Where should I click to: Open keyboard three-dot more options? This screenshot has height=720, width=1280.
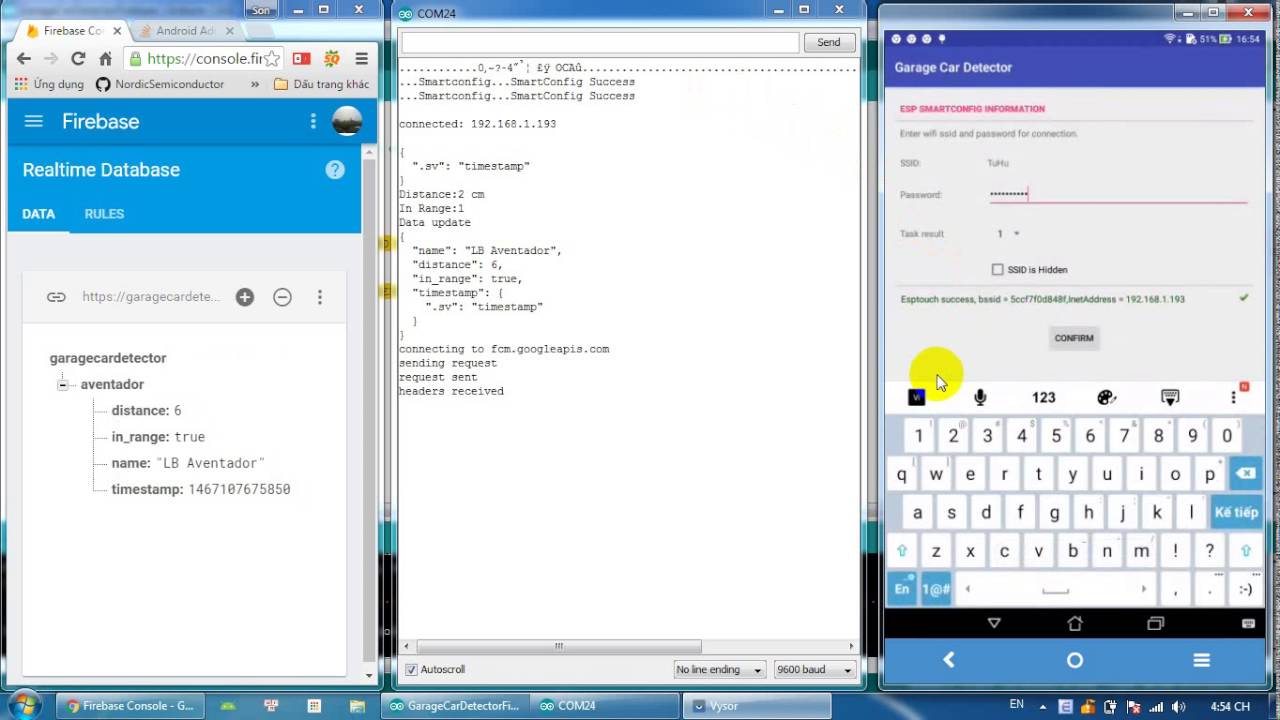(1233, 397)
